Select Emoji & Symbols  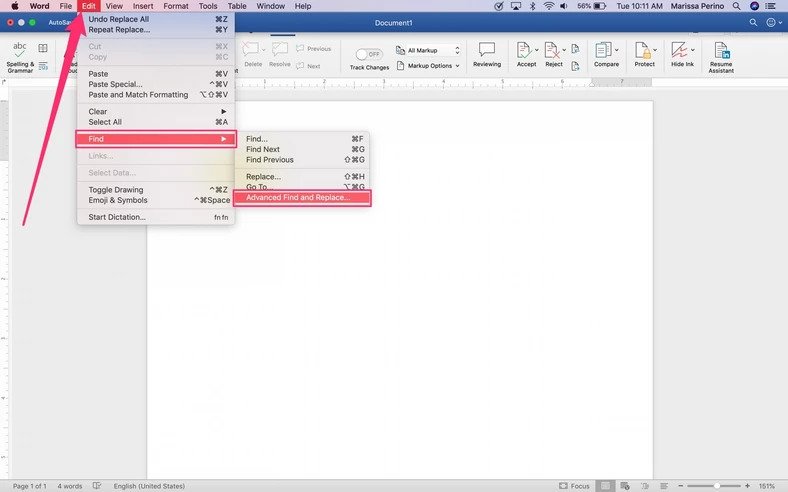(x=156, y=200)
